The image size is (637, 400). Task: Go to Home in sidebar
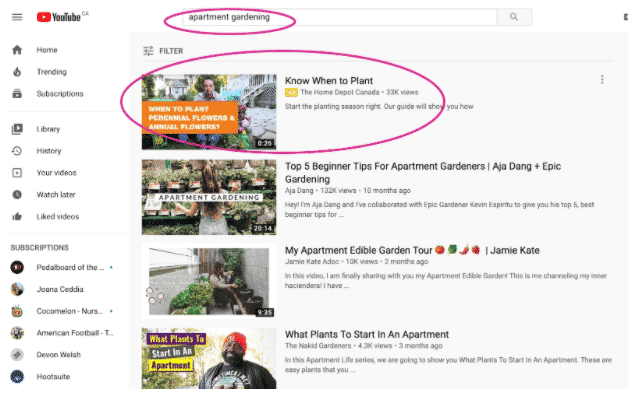[x=46, y=50]
